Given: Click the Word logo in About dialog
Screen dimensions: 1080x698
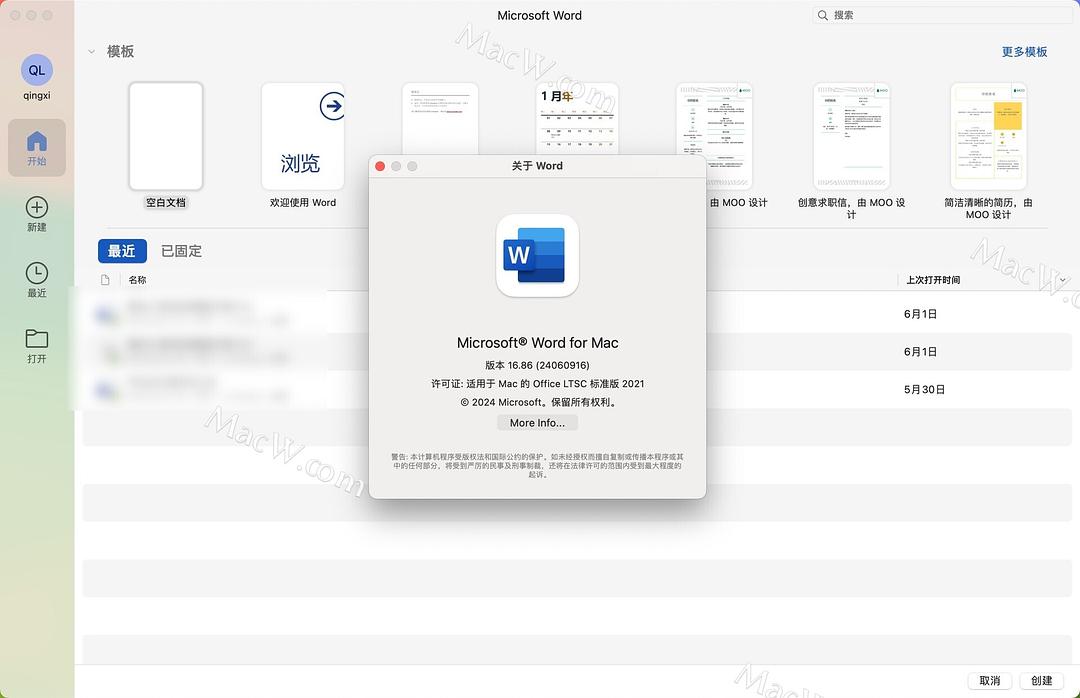Looking at the screenshot, I should (x=537, y=256).
